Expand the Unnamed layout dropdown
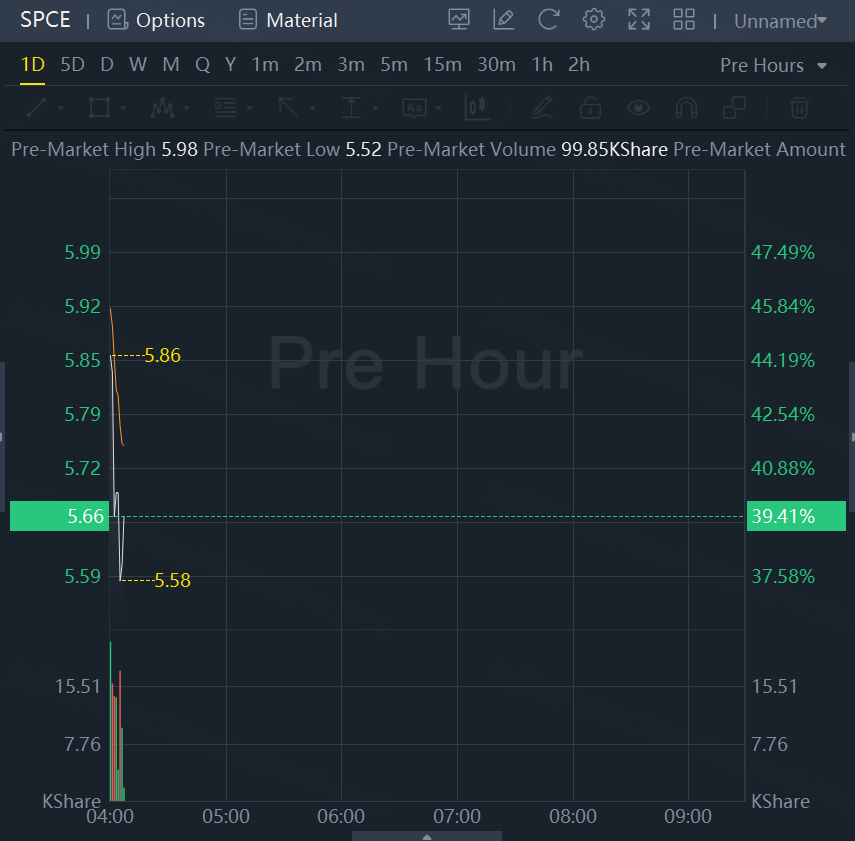The height and width of the screenshot is (841, 855). click(780, 21)
